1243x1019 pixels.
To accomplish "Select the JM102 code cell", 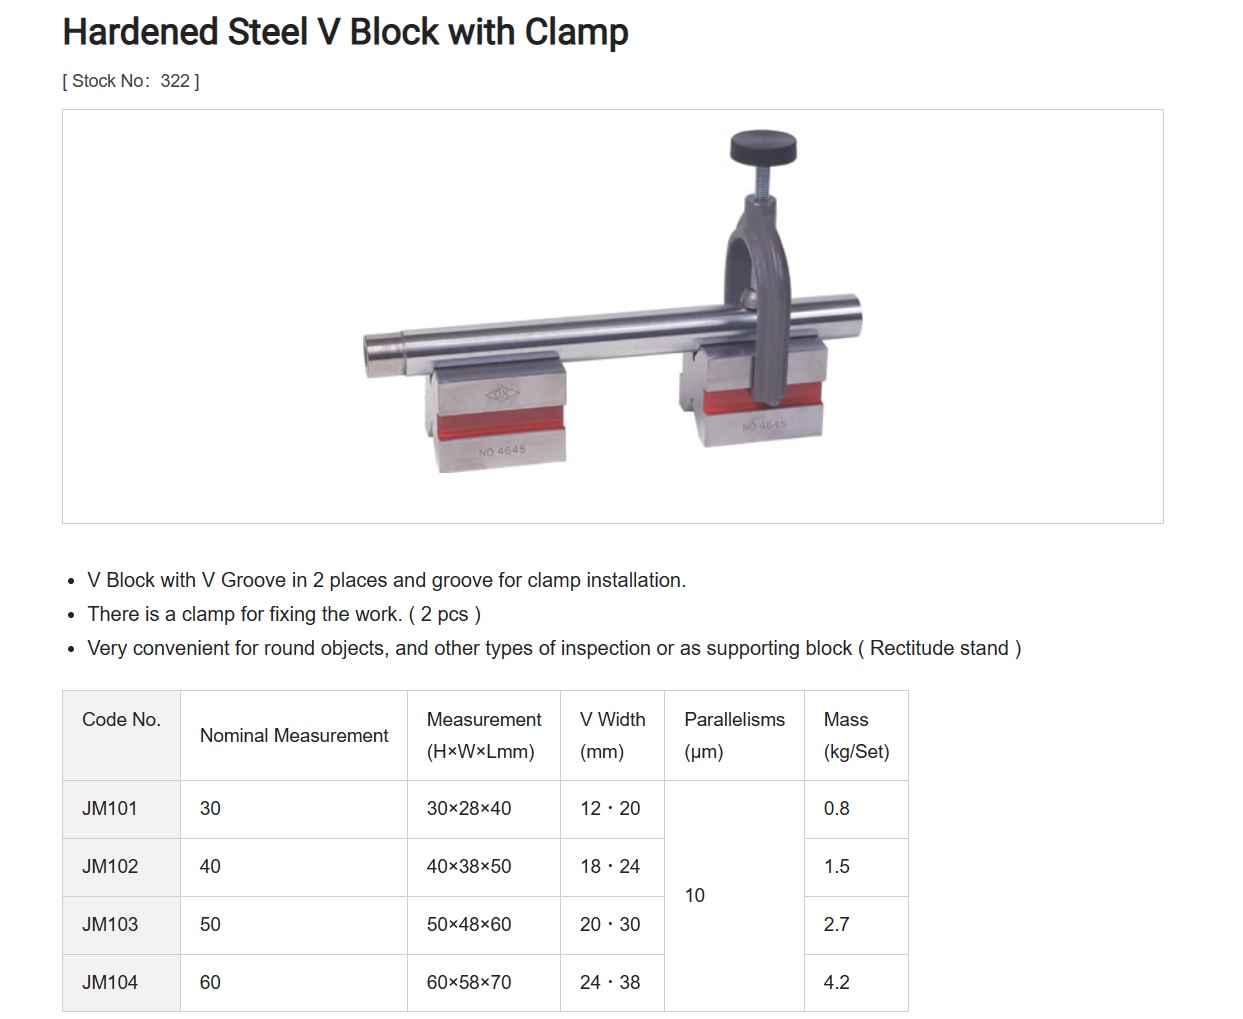I will click(121, 867).
